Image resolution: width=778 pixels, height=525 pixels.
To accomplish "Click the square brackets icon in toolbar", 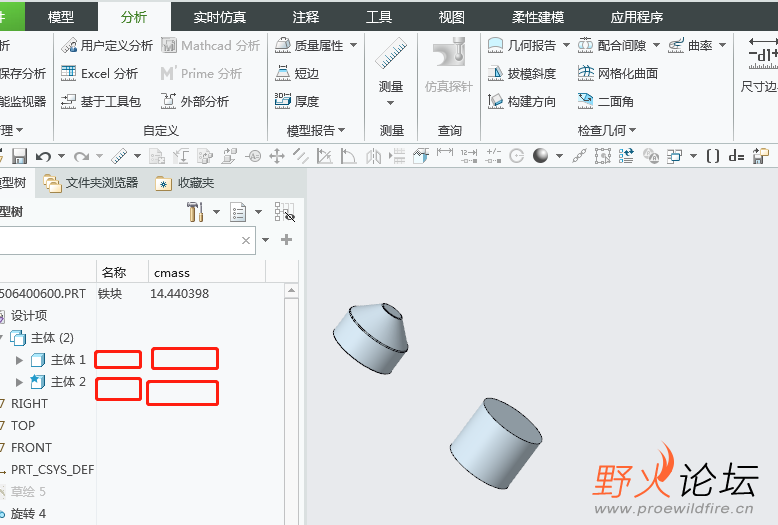I will click(713, 156).
